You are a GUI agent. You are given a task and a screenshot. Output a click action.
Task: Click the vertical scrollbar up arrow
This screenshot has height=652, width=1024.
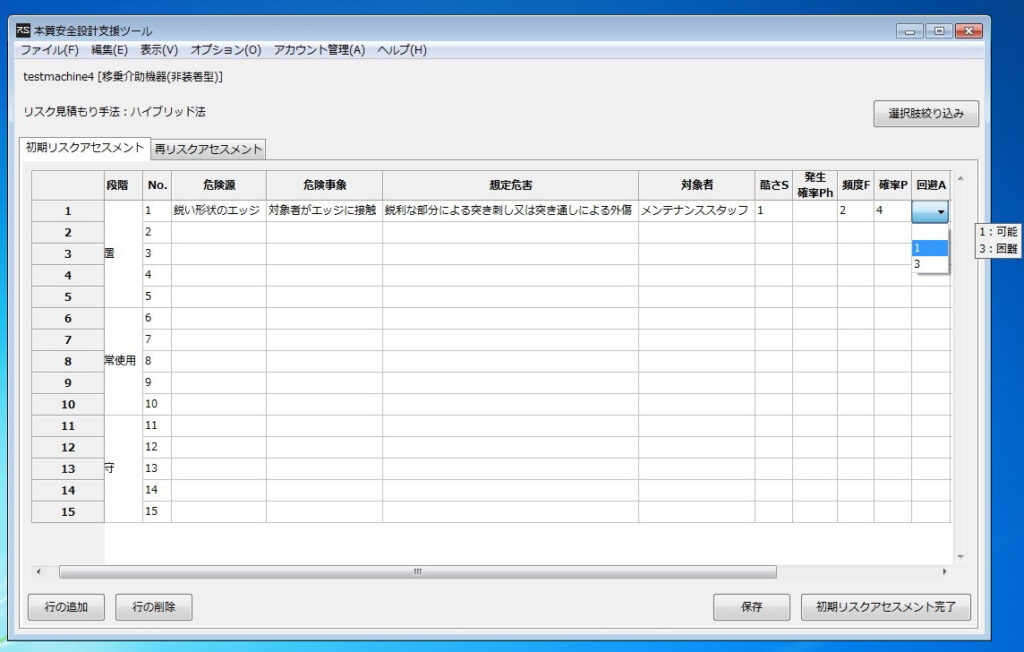[x=960, y=178]
